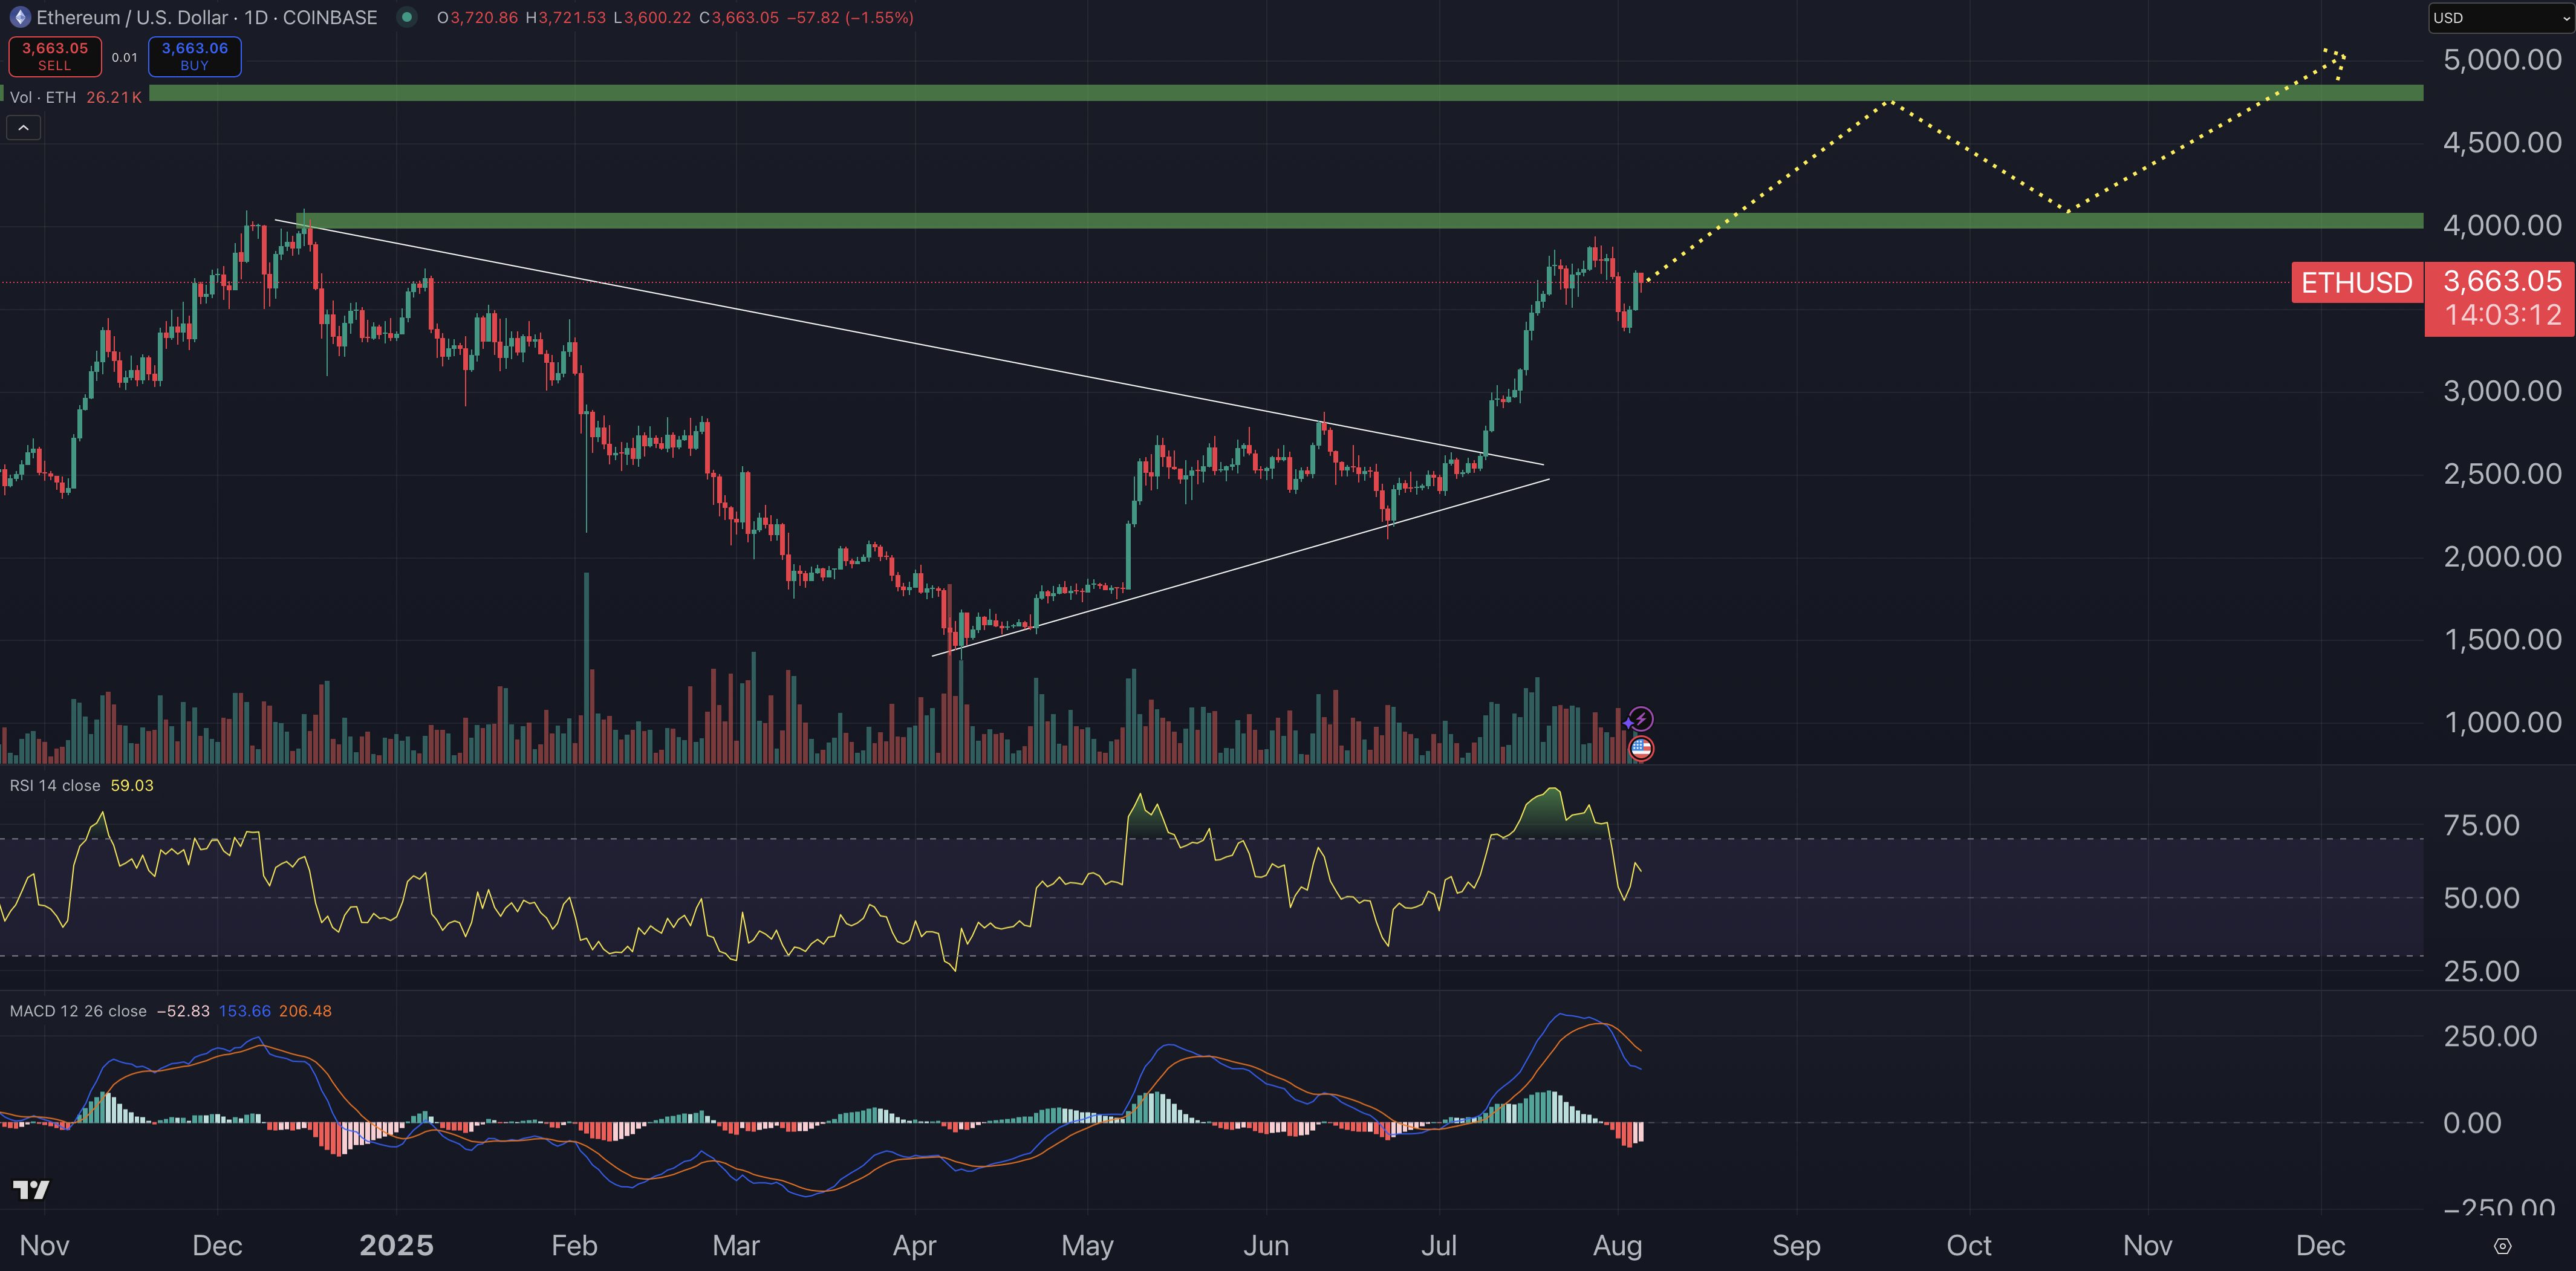Screen dimensions: 2576x1271
Task: Click the RSI axis label 75.00
Action: tap(2481, 825)
